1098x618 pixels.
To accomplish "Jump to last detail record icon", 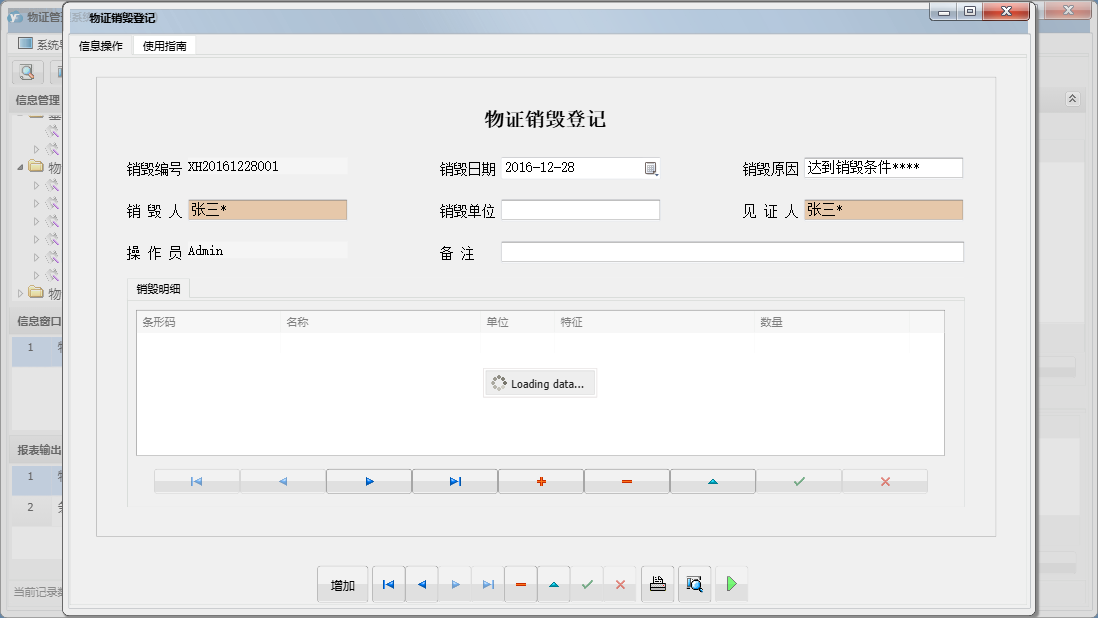I will pyautogui.click(x=454, y=481).
